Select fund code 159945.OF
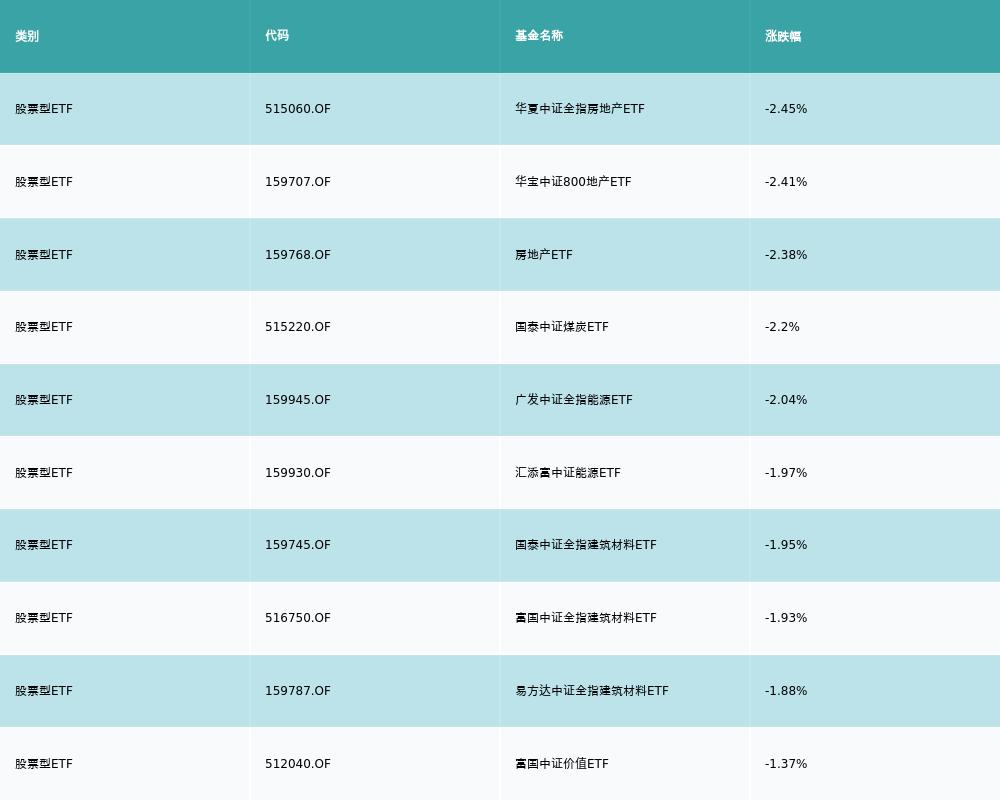Image resolution: width=1000 pixels, height=800 pixels. [298, 400]
